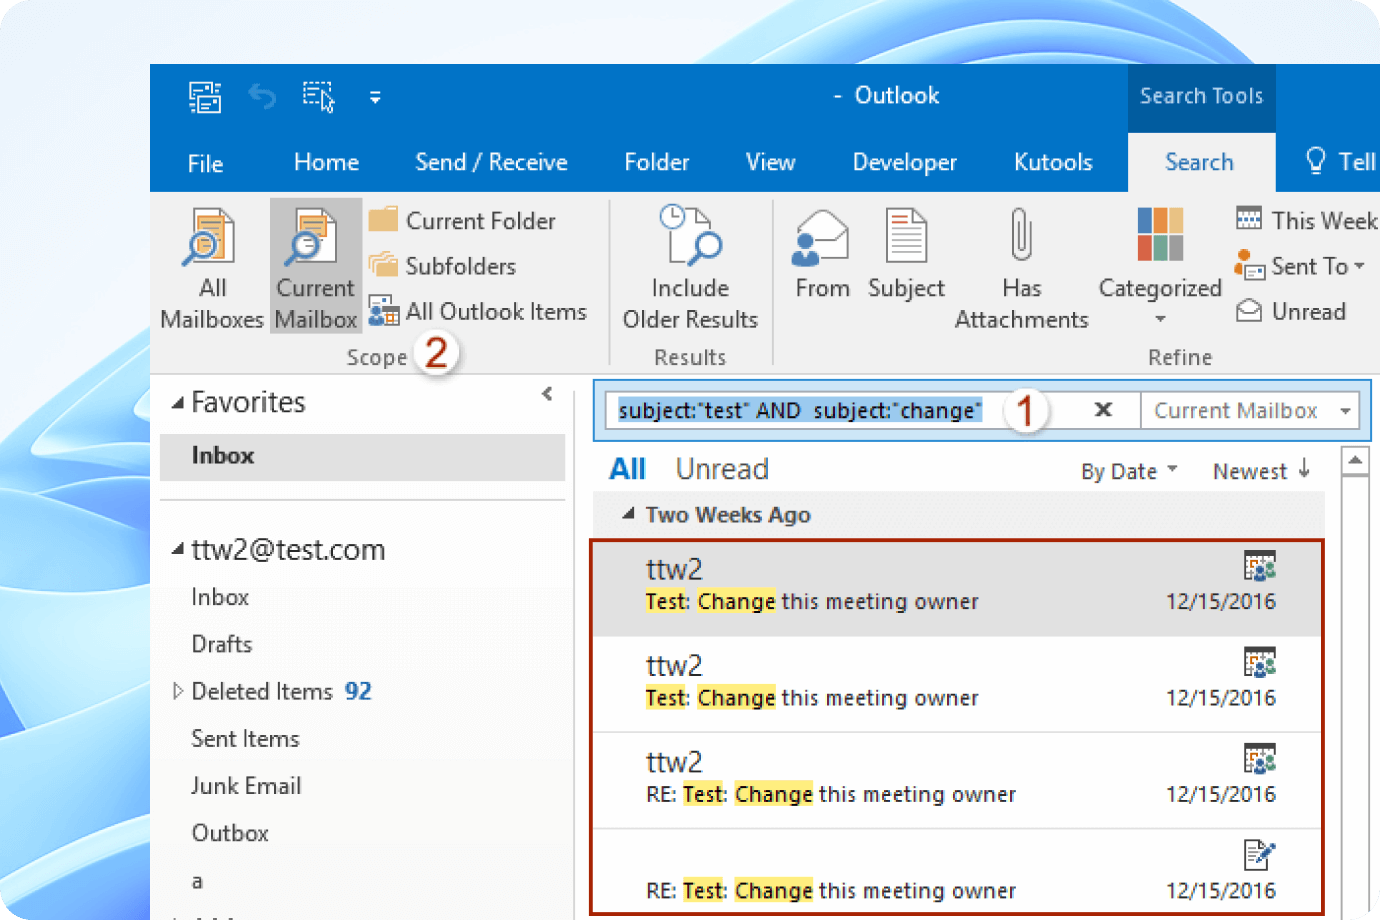Image resolution: width=1380 pixels, height=920 pixels.
Task: Refine search by From
Action: pyautogui.click(x=822, y=254)
